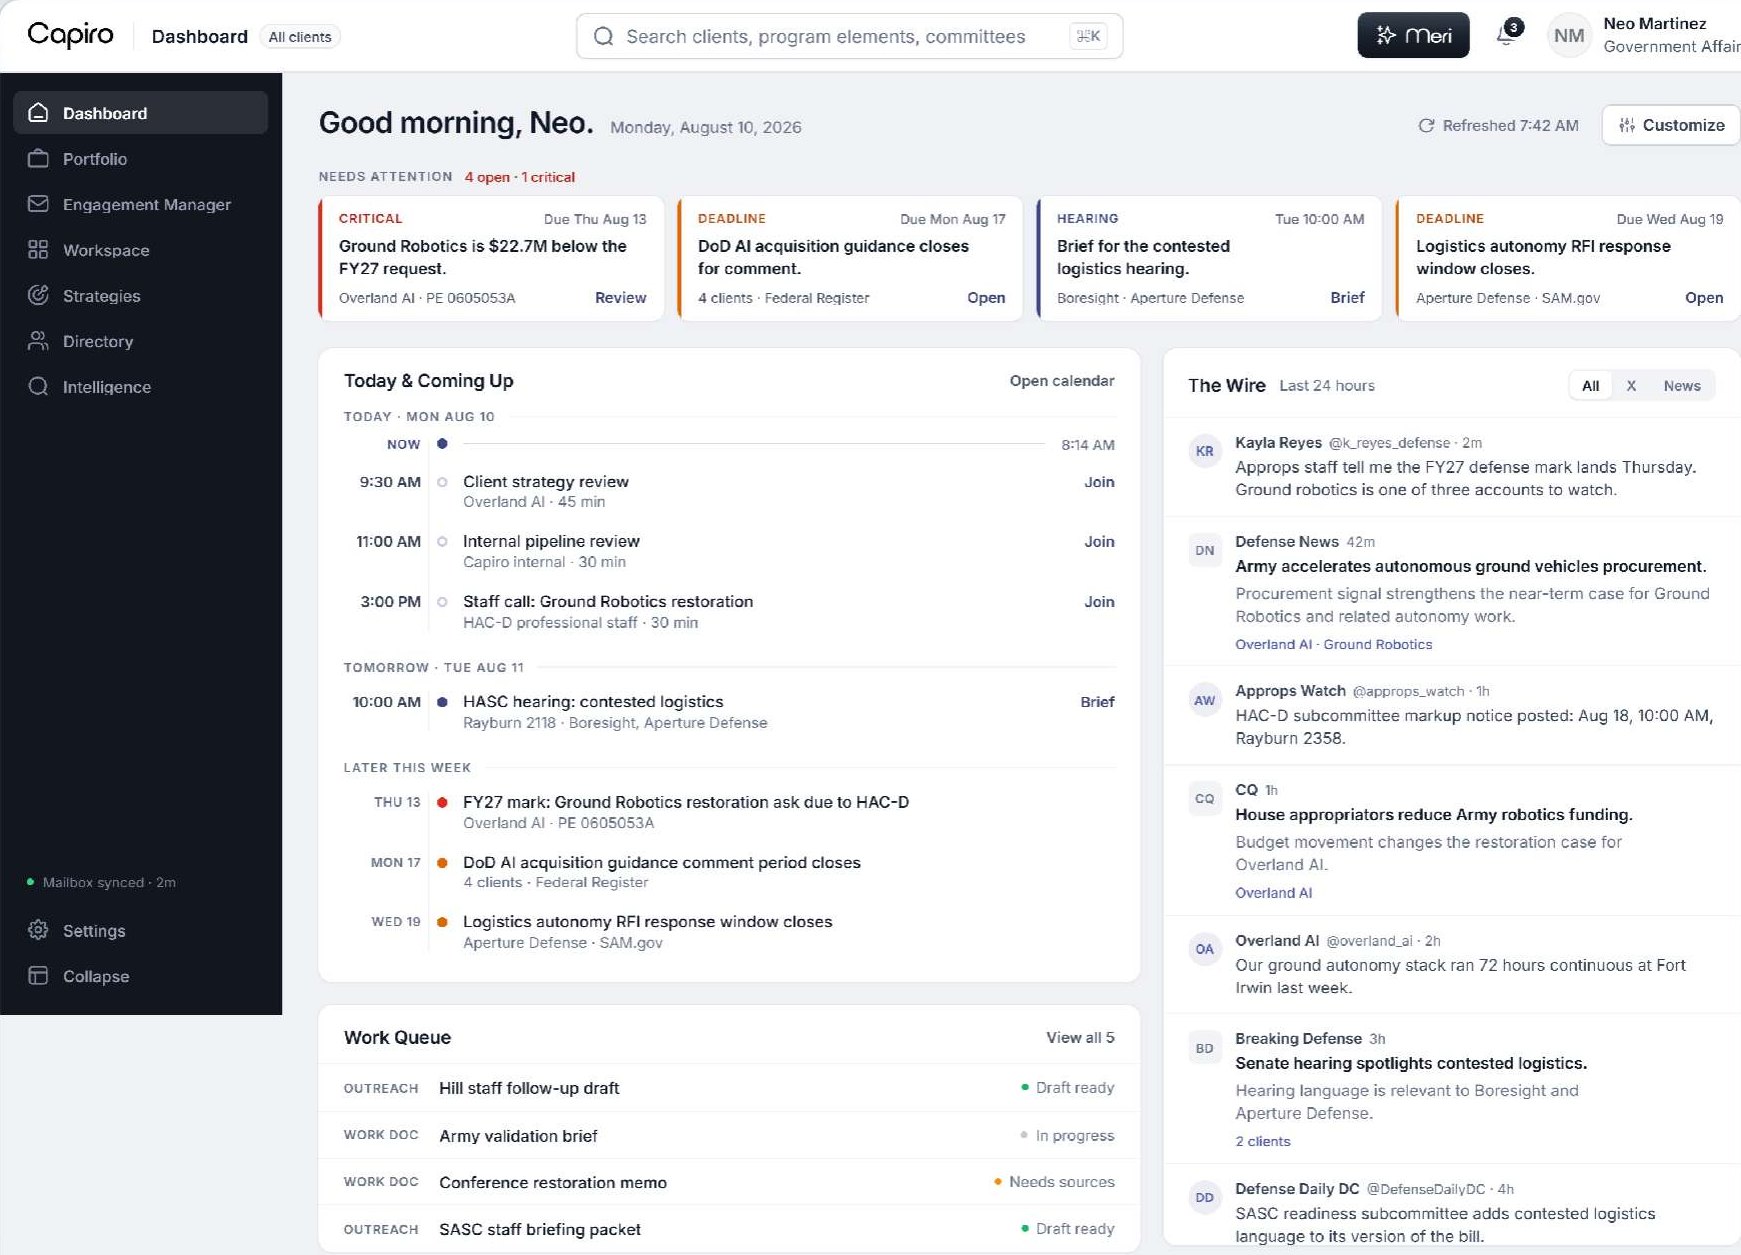The width and height of the screenshot is (1741, 1255).
Task: Click the NM user avatar
Action: point(1569,36)
